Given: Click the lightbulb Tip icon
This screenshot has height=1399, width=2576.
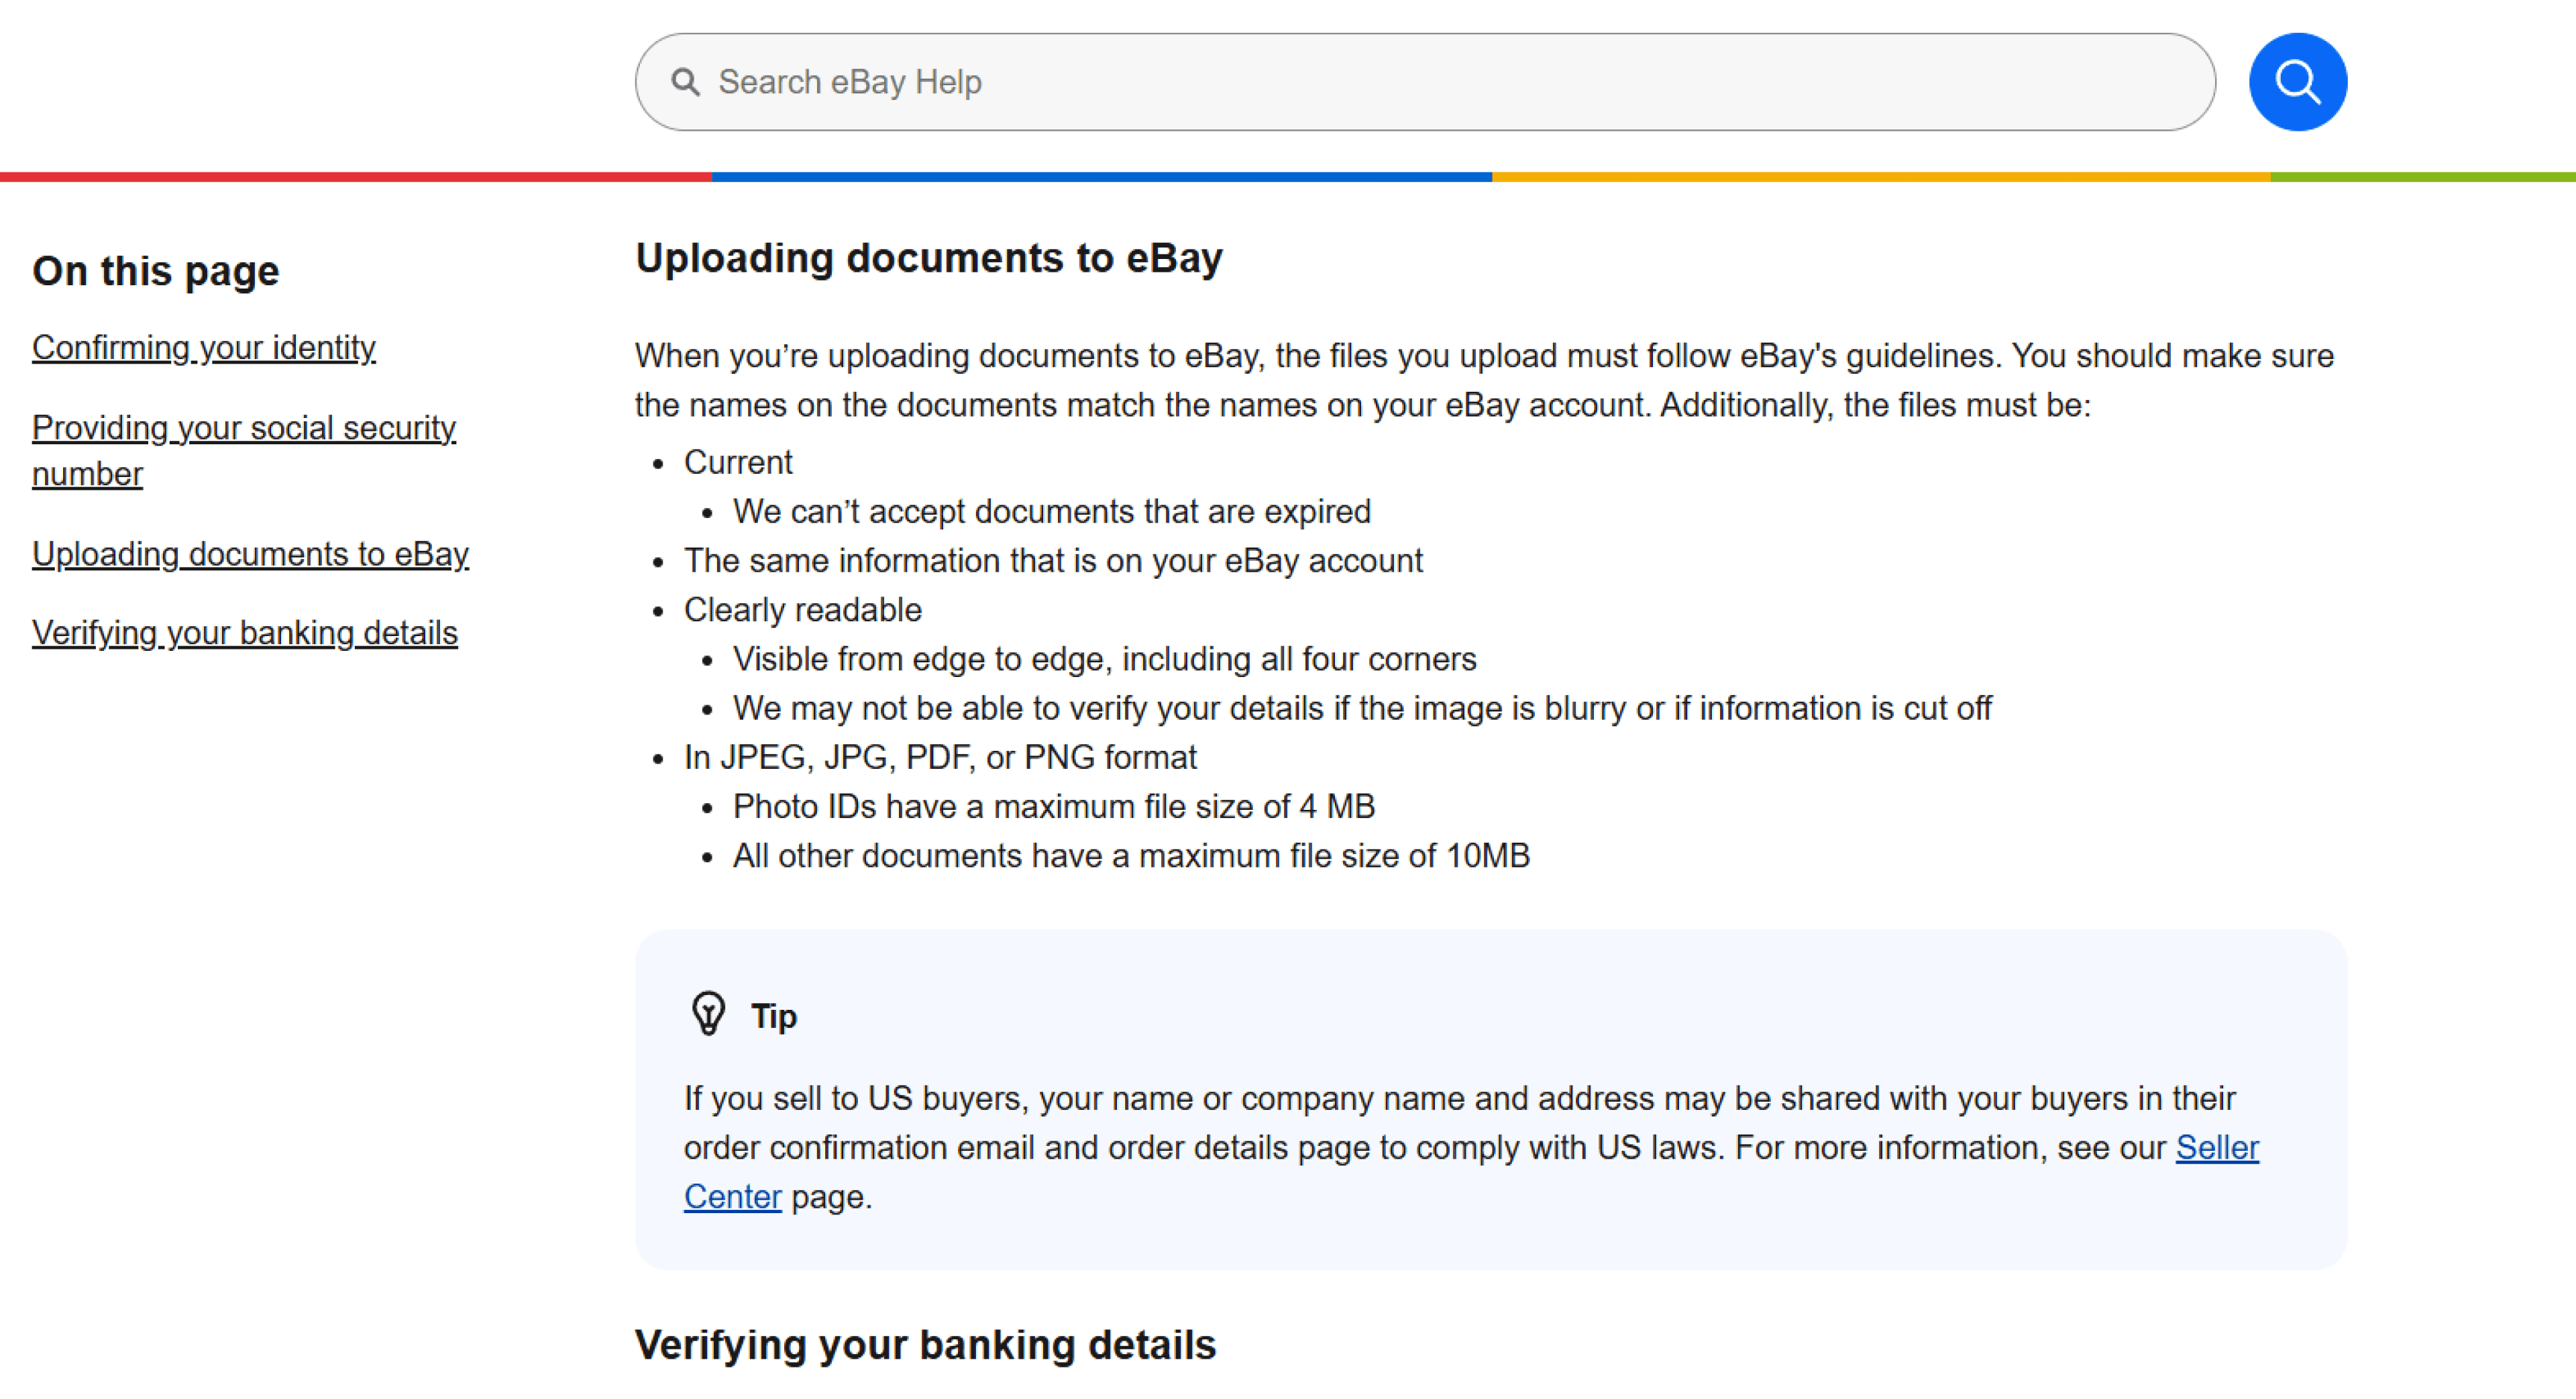Looking at the screenshot, I should click(x=708, y=1014).
